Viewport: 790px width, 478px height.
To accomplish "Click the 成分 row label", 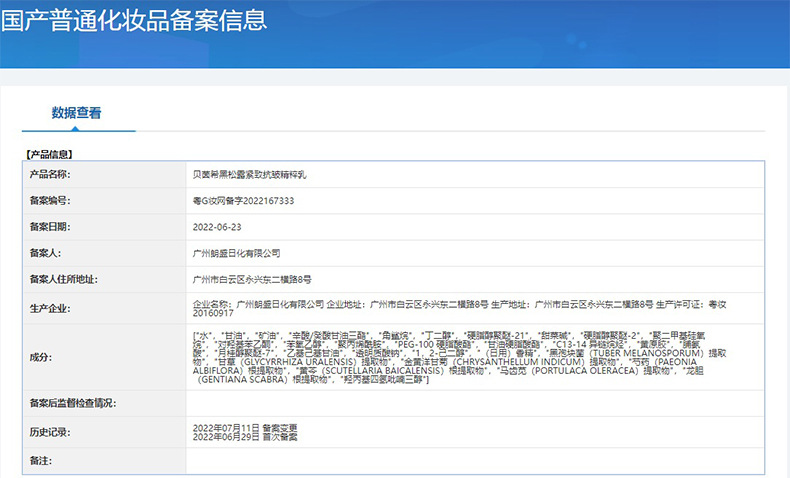I will (x=40, y=356).
